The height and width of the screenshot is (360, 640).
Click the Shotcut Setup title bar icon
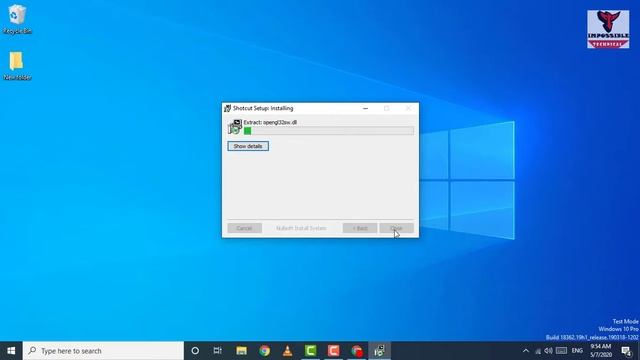click(228, 108)
